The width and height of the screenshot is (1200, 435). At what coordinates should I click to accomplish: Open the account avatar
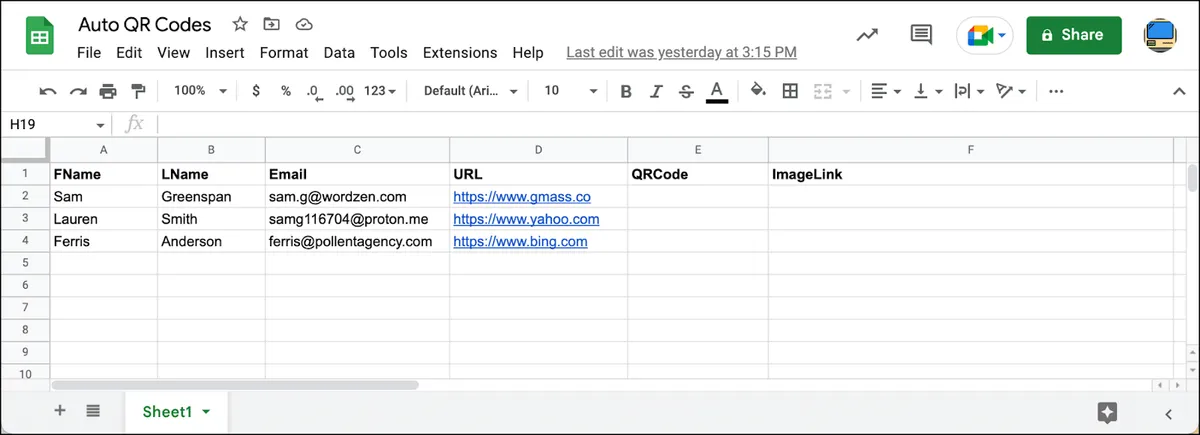[x=1160, y=35]
